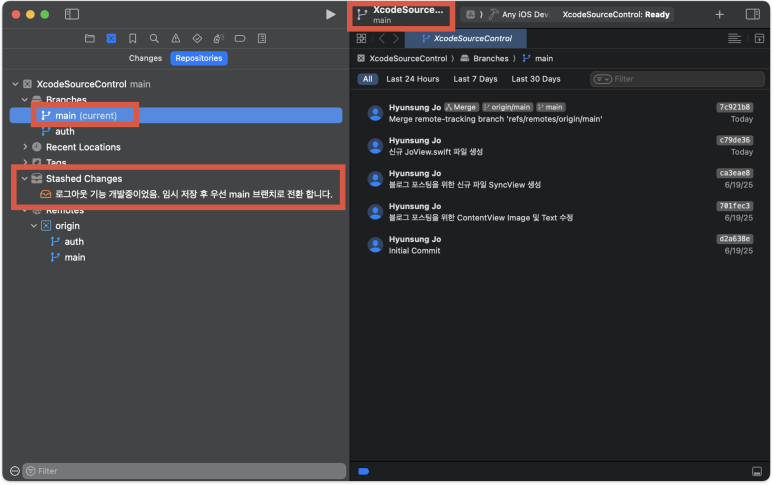Open the scheme's source control branch menu
The width and height of the screenshot is (773, 485).
point(400,14)
